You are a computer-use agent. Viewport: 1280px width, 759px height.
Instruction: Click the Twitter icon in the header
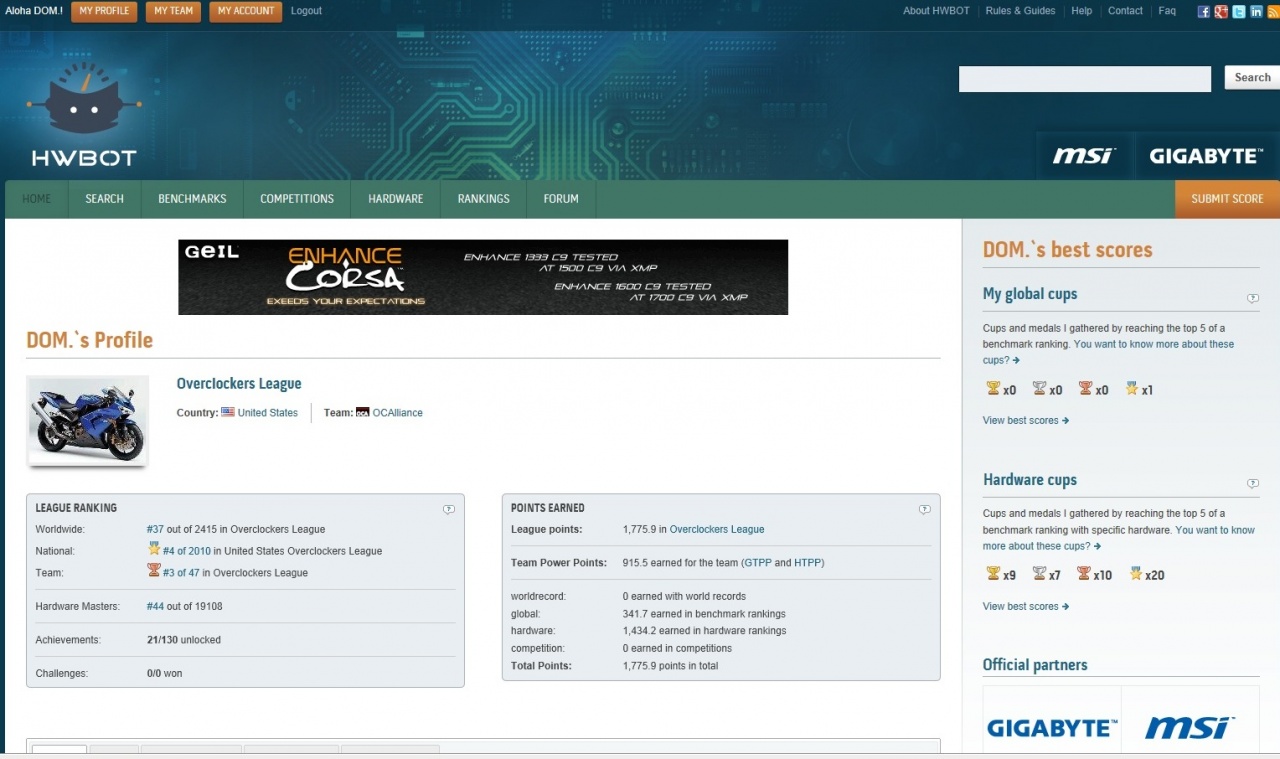click(1239, 12)
